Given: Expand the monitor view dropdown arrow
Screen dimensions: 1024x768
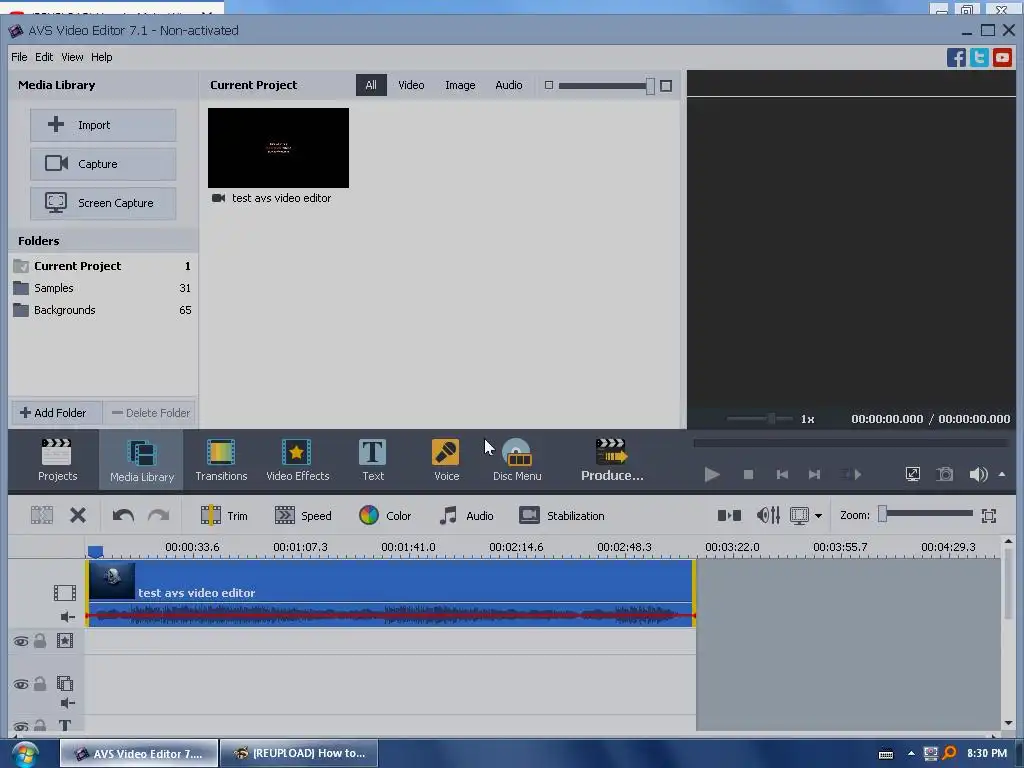Looking at the screenshot, I should coord(818,516).
